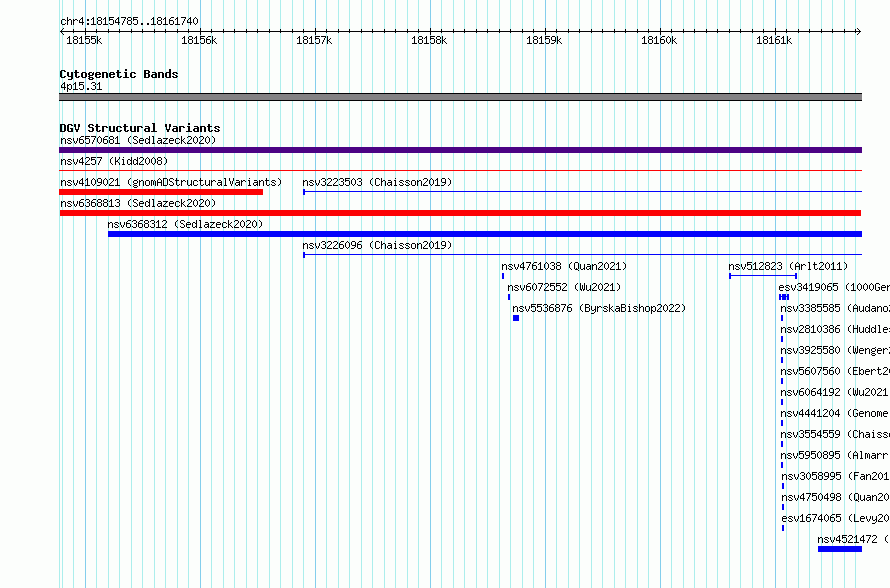The height and width of the screenshot is (588, 890).
Task: Click the thick blue nsv6368312 variant bar
Action: [485, 234]
